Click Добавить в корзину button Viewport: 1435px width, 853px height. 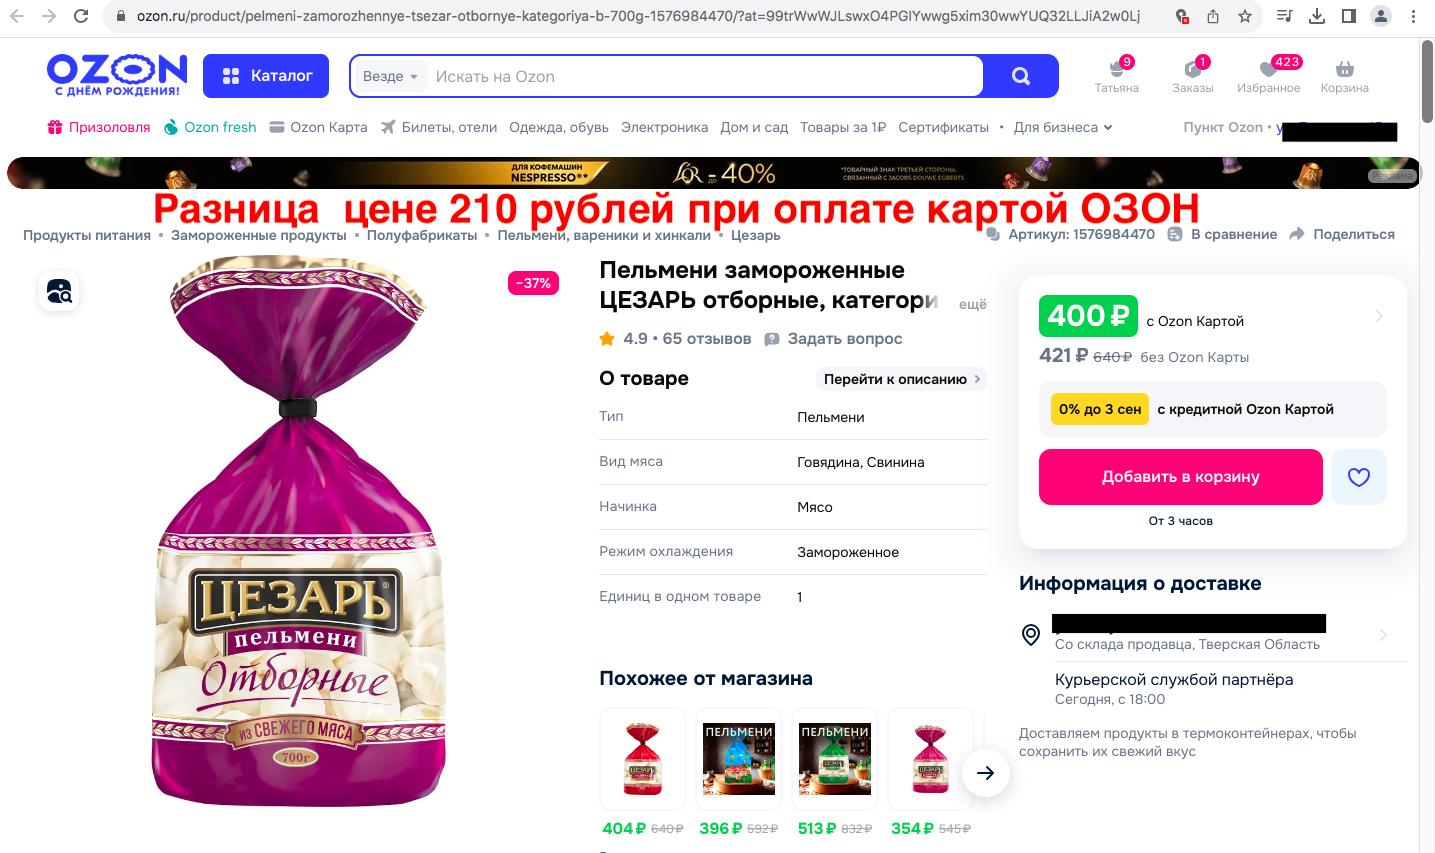coord(1180,477)
